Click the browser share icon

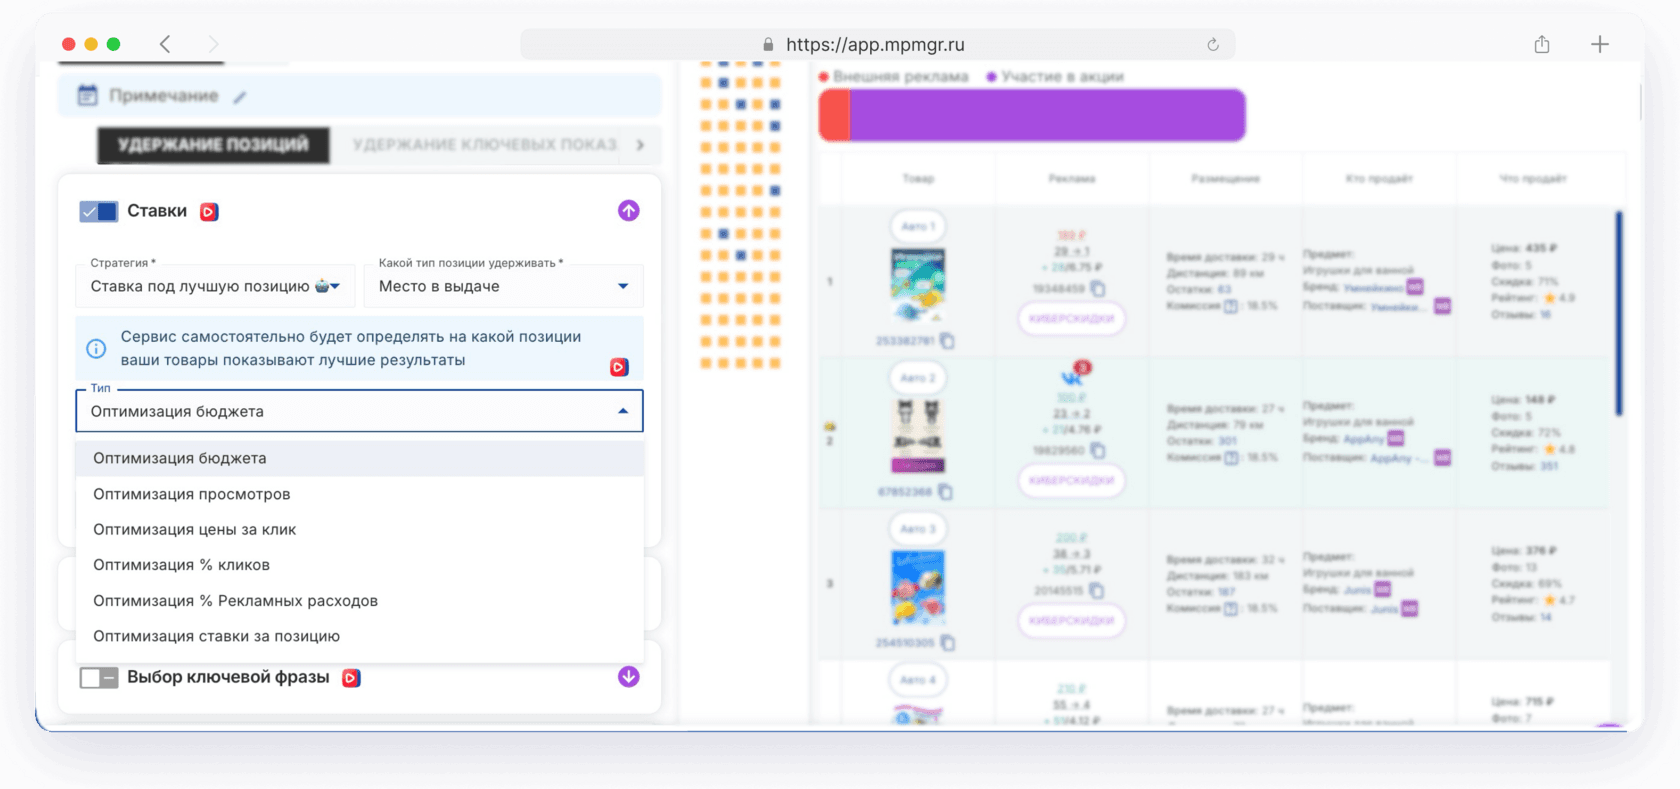(x=1542, y=45)
